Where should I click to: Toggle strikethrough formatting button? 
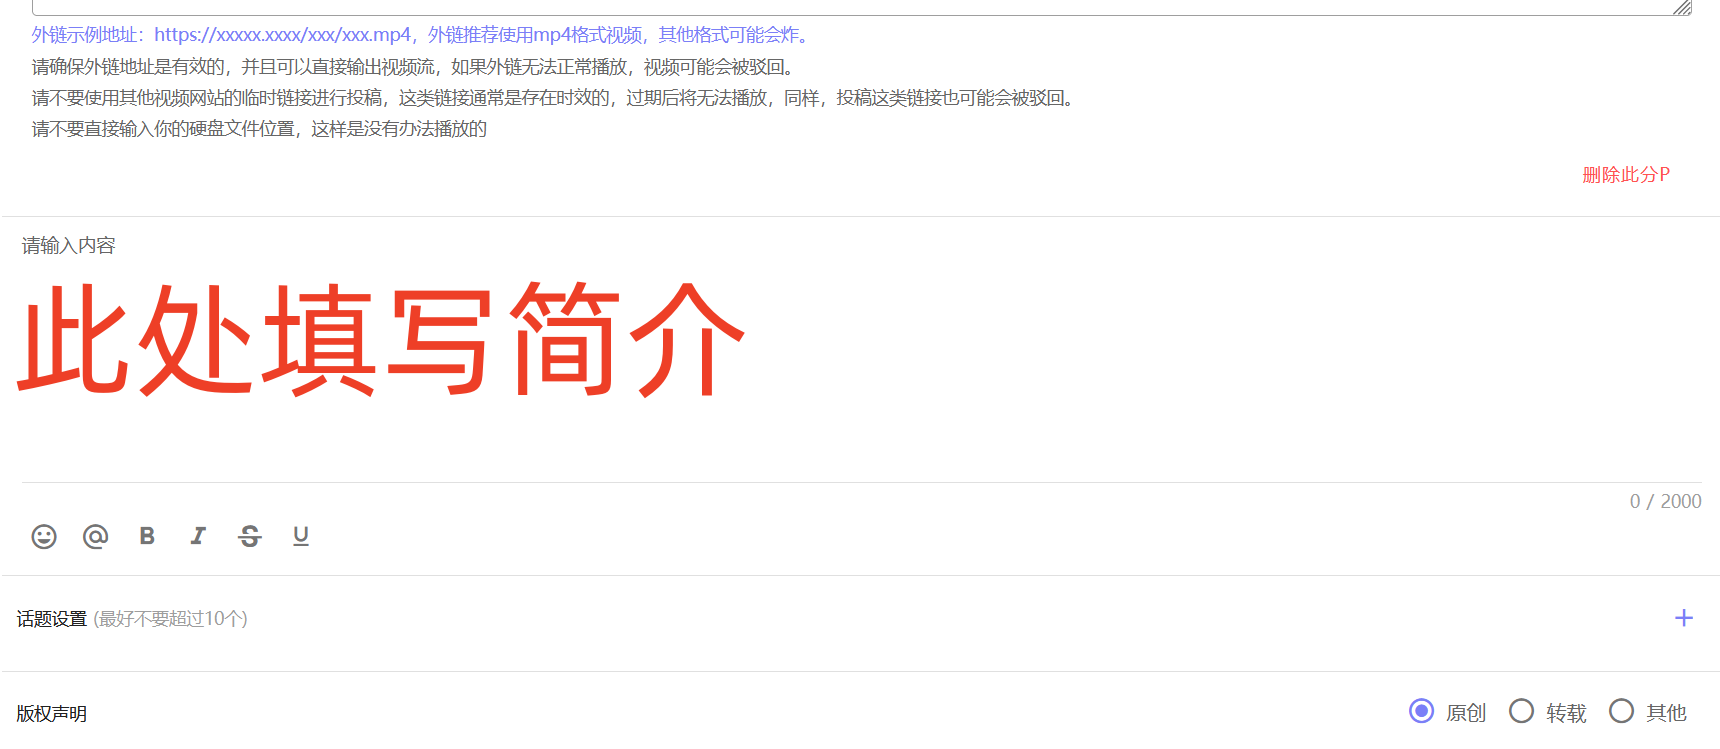pyautogui.click(x=250, y=537)
